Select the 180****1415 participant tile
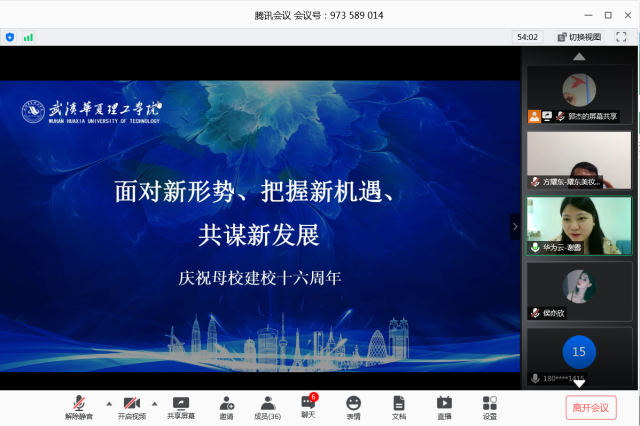The width and height of the screenshot is (640, 426). (x=579, y=357)
